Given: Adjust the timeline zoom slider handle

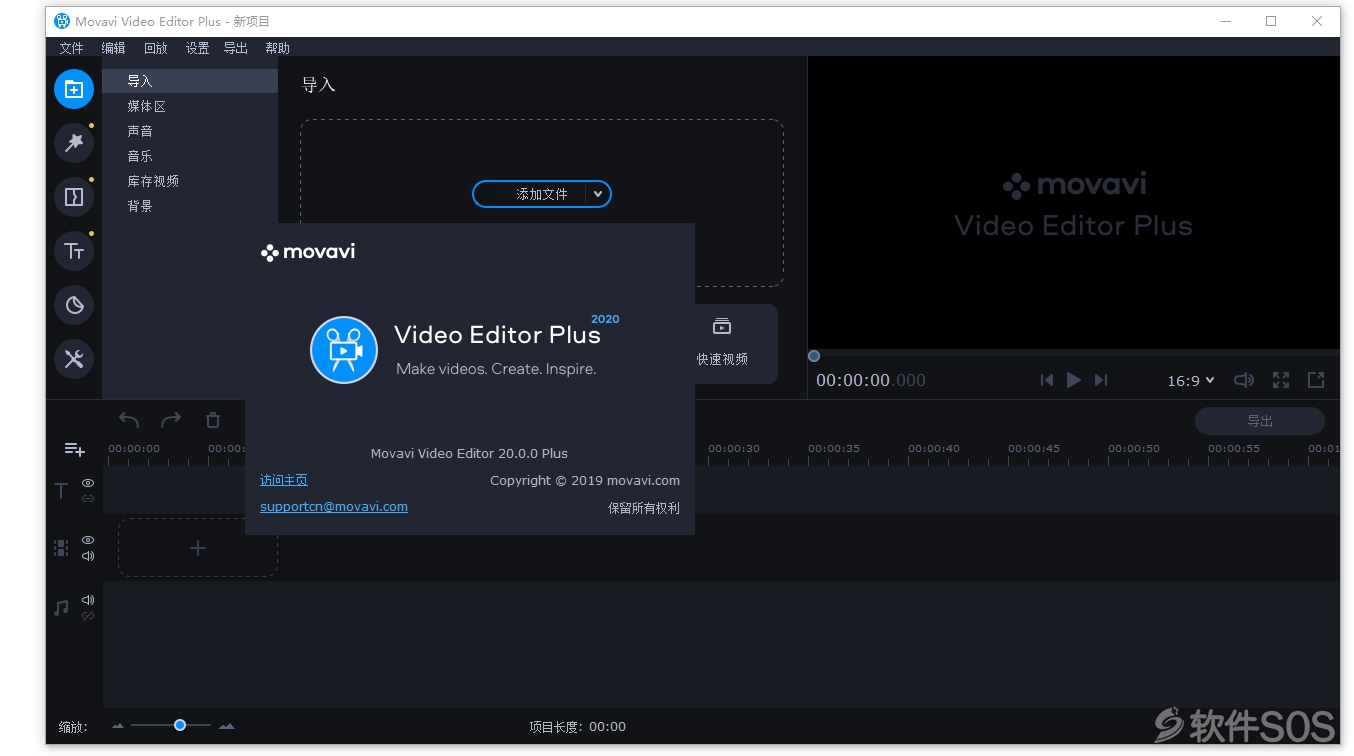Looking at the screenshot, I should (x=180, y=726).
